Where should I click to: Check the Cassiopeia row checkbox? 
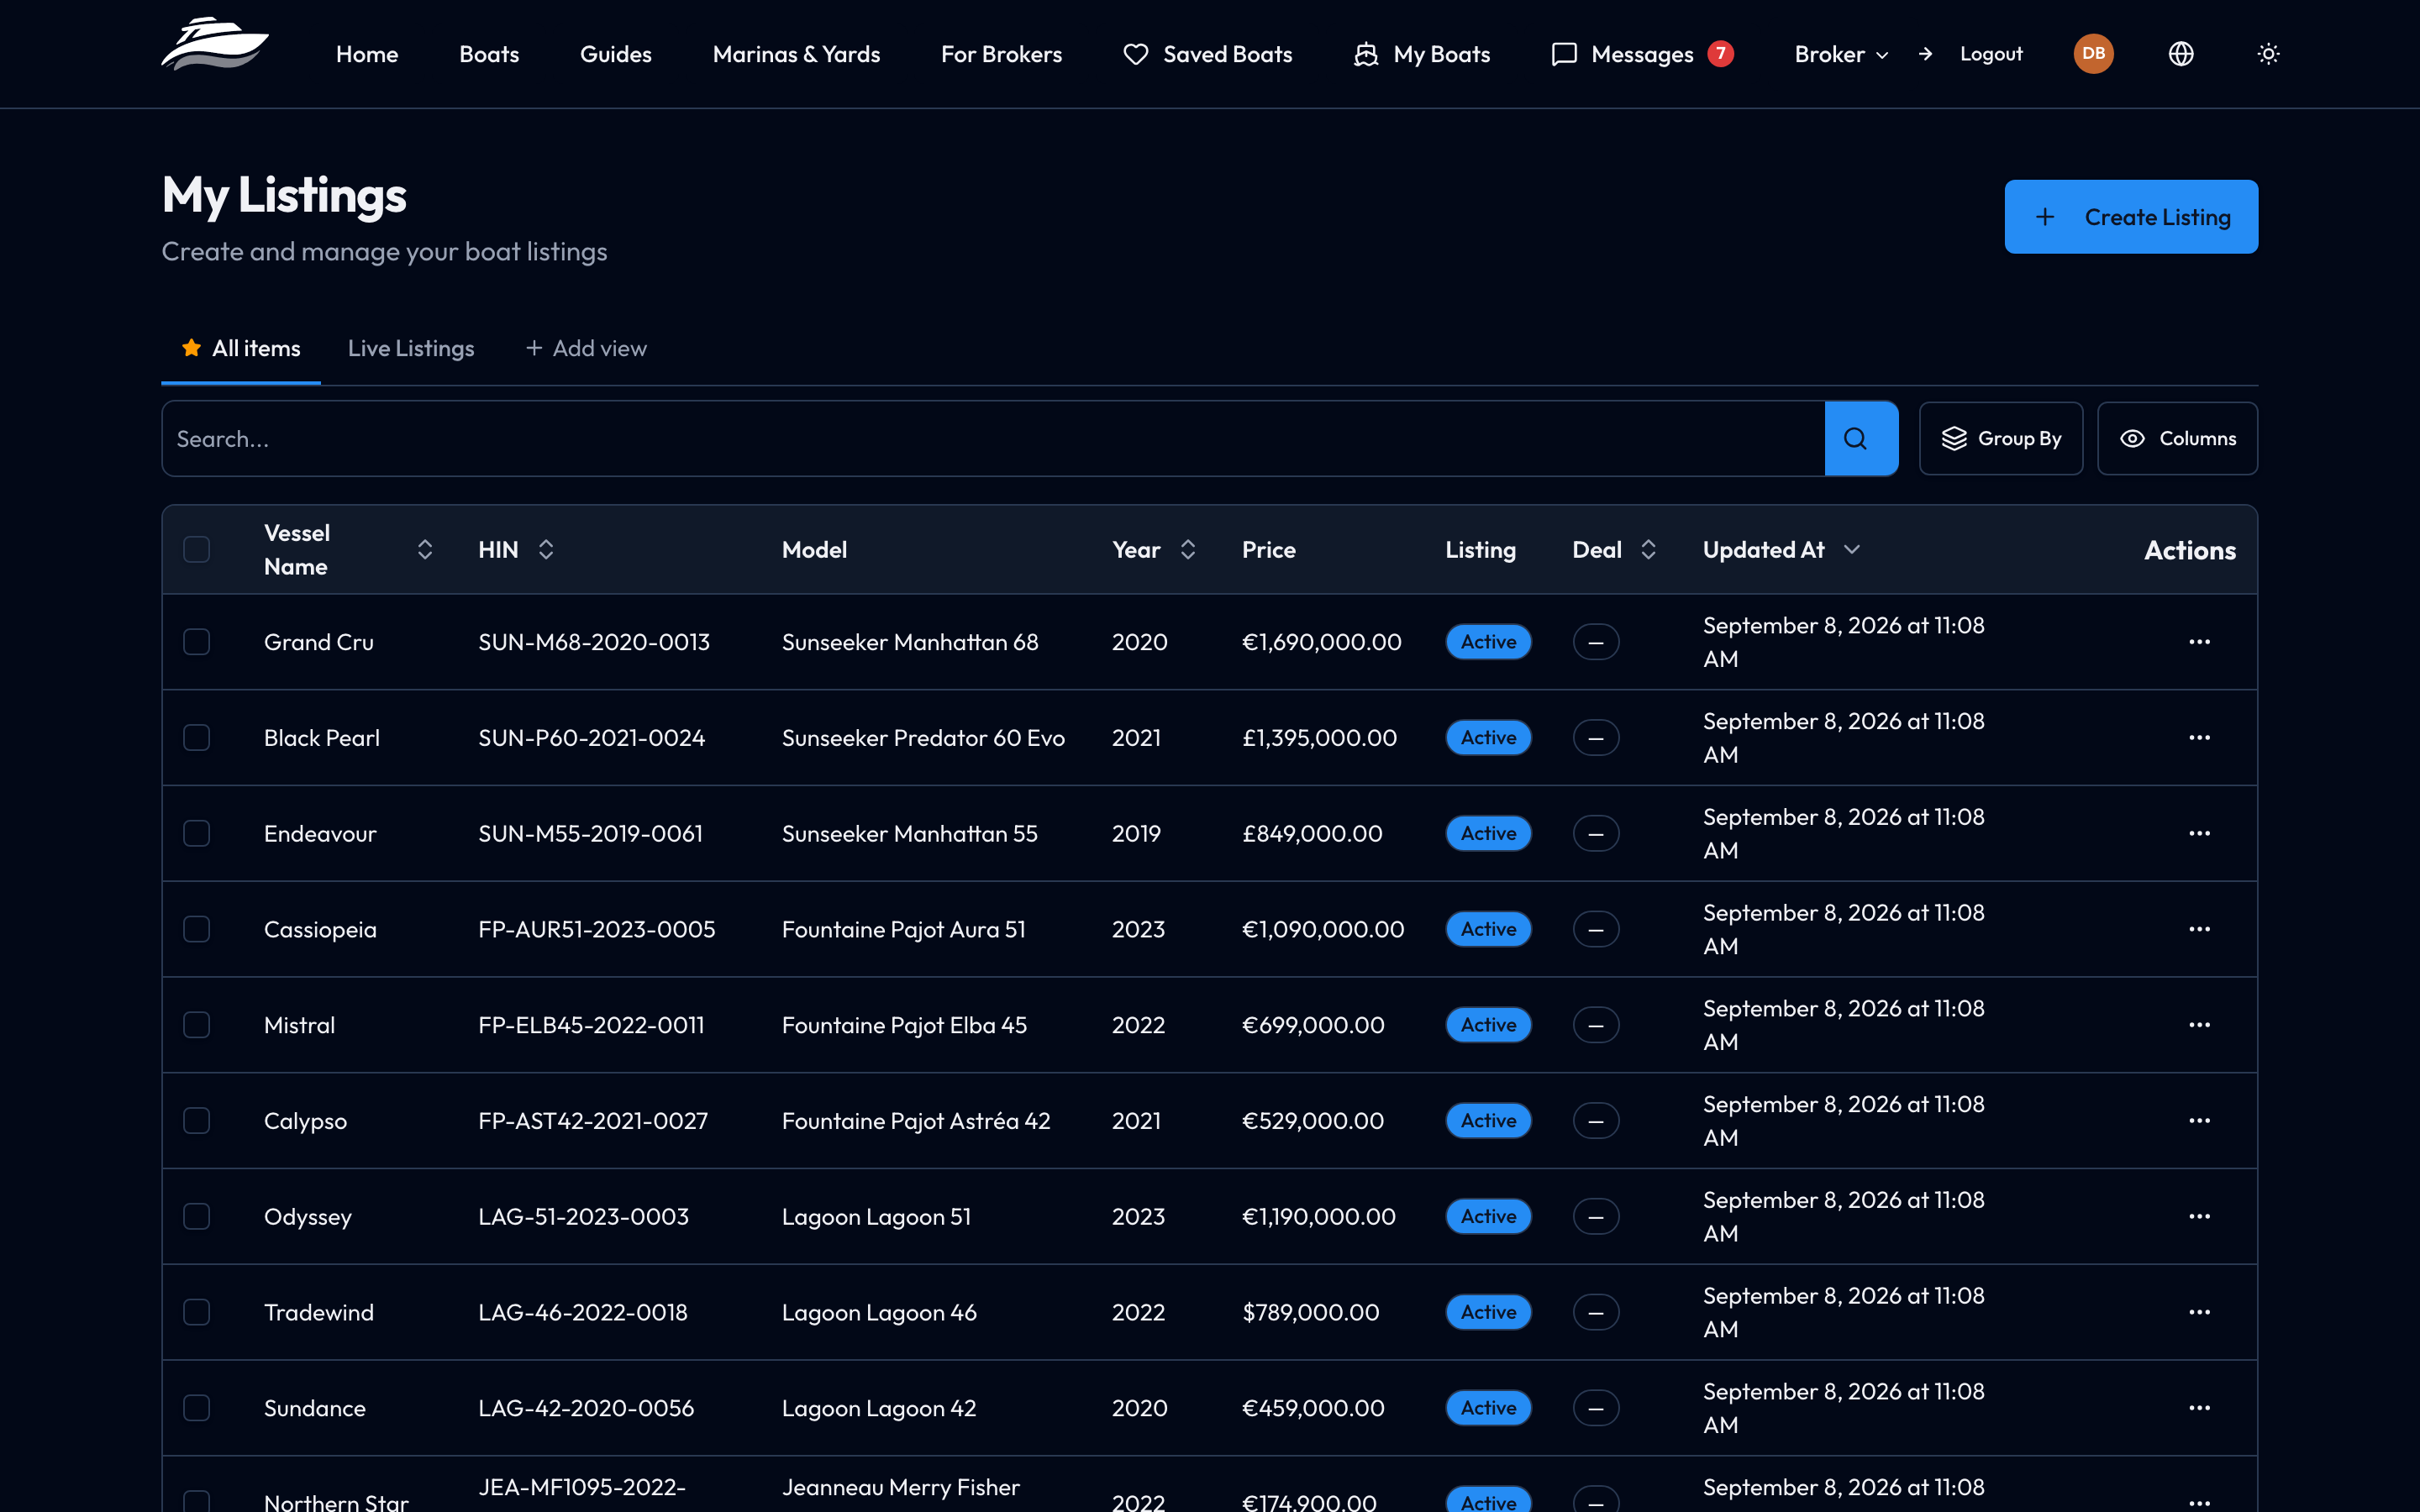coord(197,929)
